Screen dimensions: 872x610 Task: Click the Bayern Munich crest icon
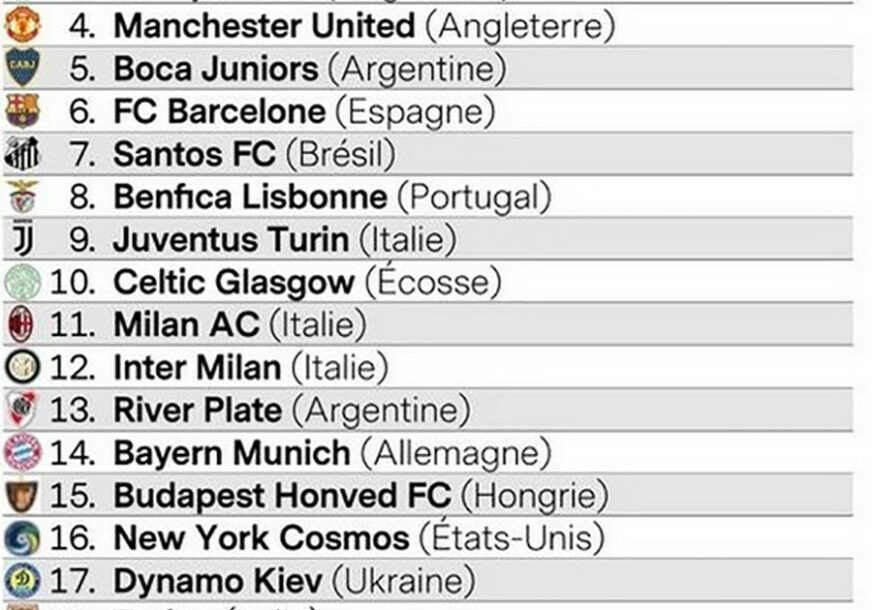tap(22, 452)
